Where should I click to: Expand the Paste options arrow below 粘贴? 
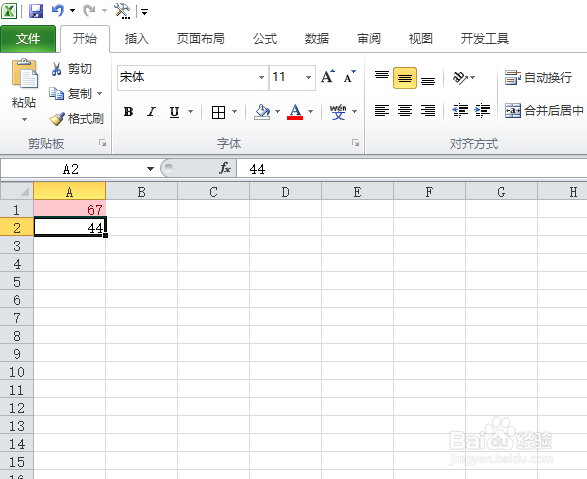pos(24,120)
